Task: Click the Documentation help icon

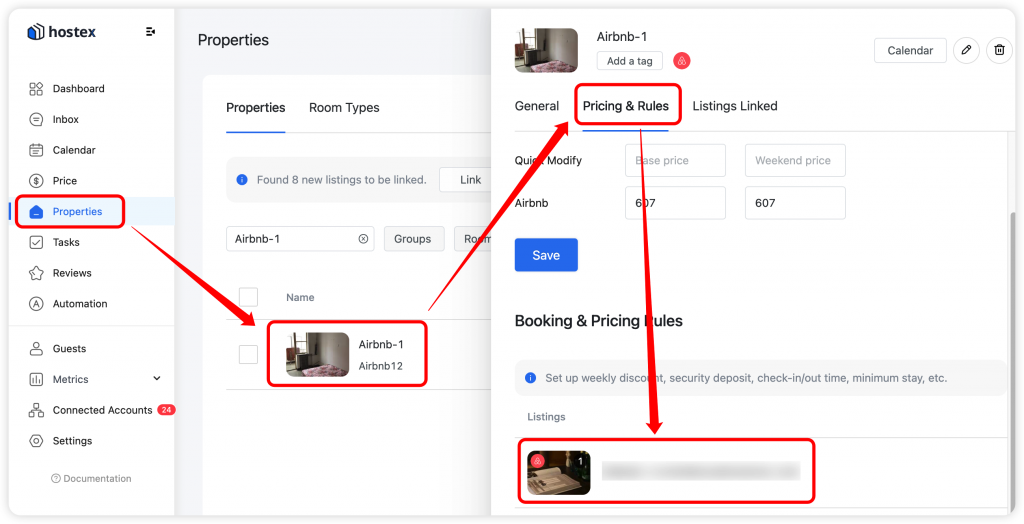Action: 56,479
